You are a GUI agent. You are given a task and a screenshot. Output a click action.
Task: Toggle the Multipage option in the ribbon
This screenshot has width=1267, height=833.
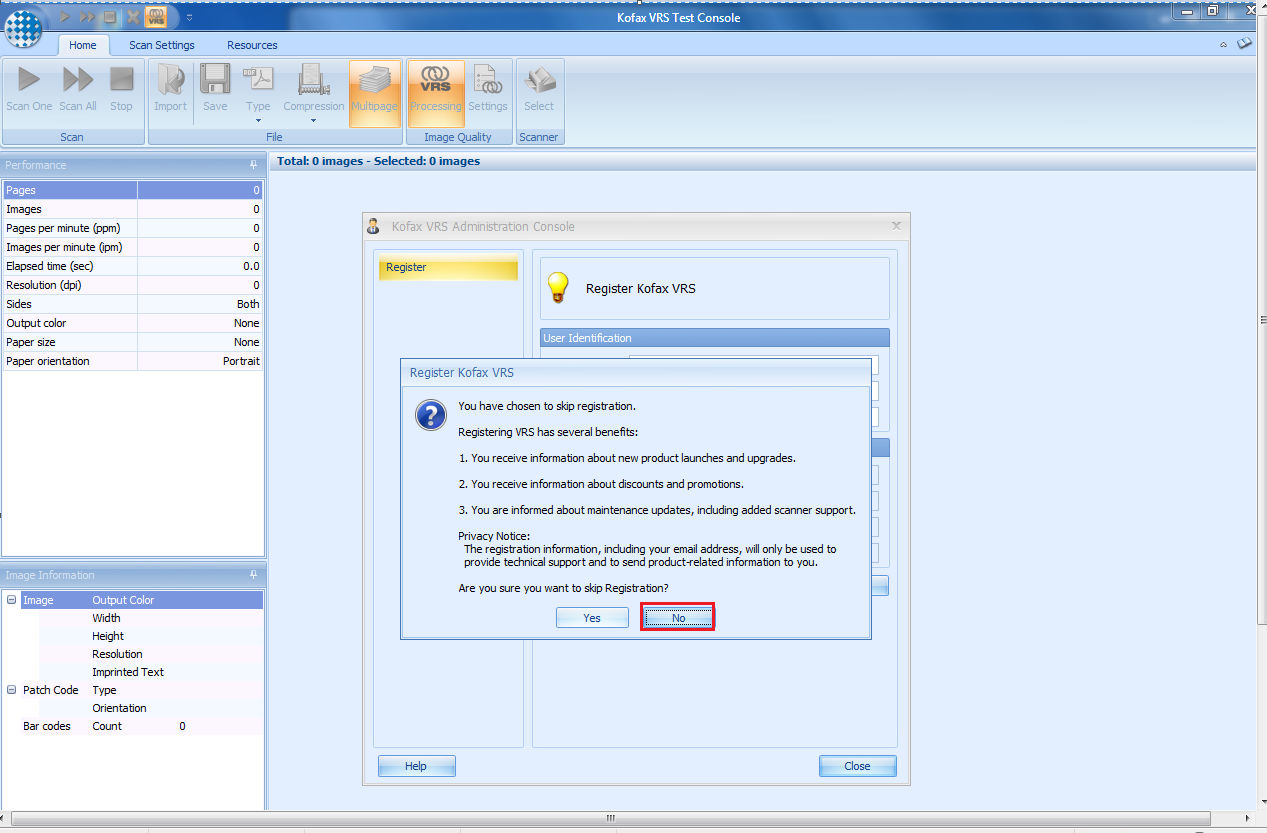point(375,88)
